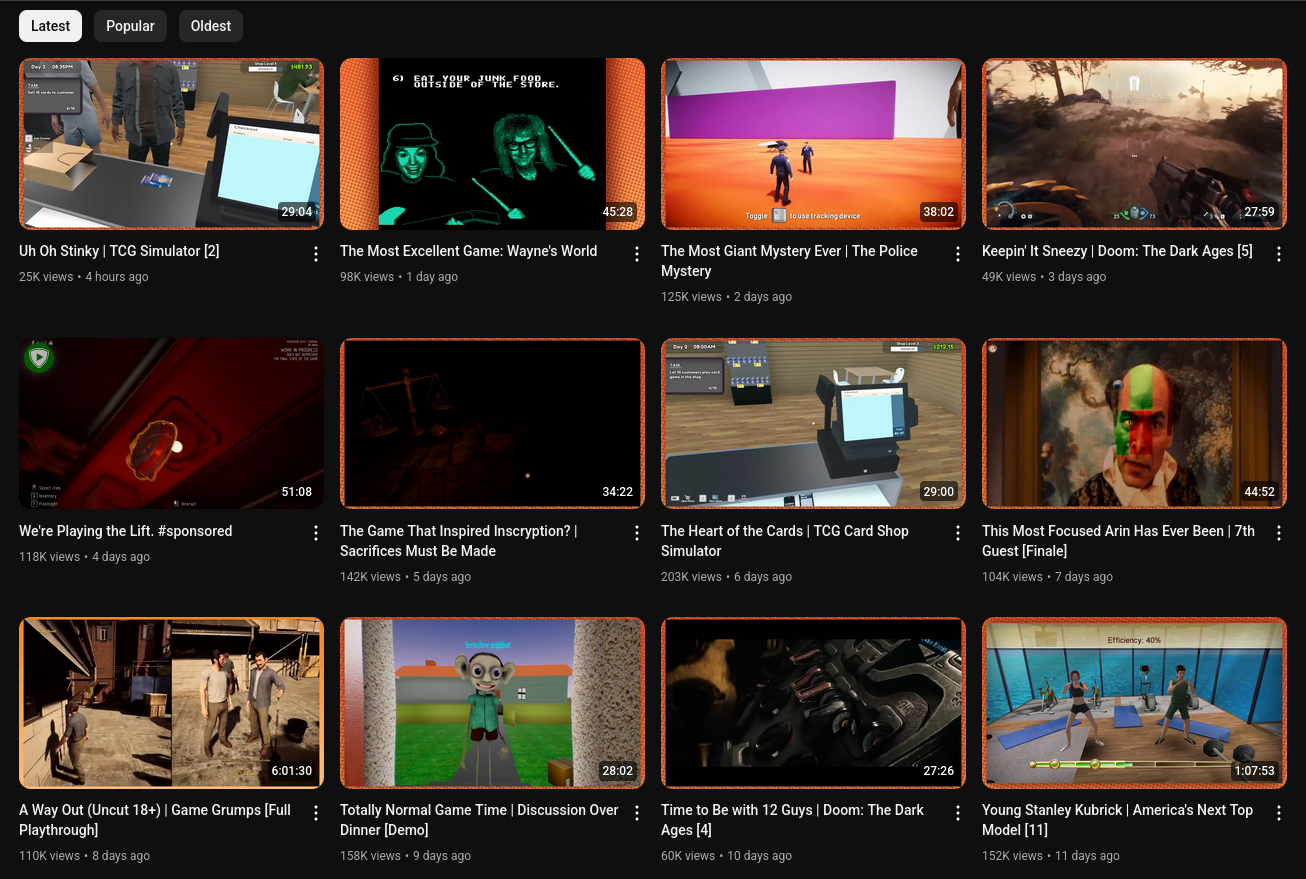The image size is (1306, 879).
Task: Play the dark scales thumbnail, 34:22
Action: coord(492,423)
